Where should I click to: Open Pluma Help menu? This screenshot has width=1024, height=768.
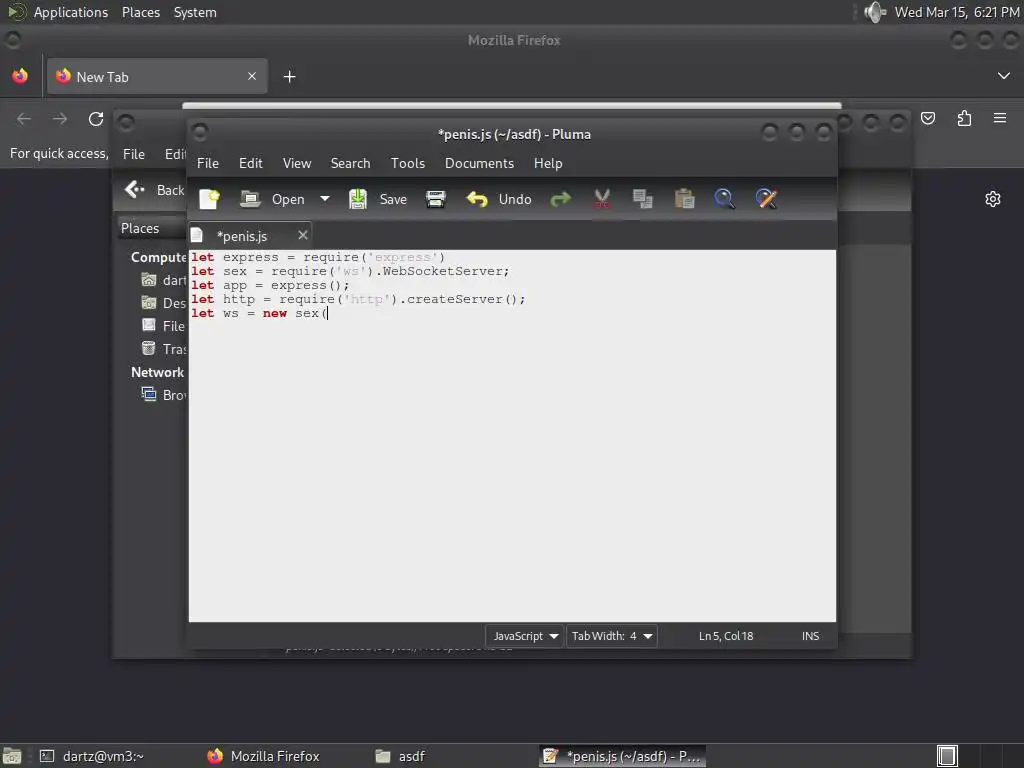click(x=548, y=163)
